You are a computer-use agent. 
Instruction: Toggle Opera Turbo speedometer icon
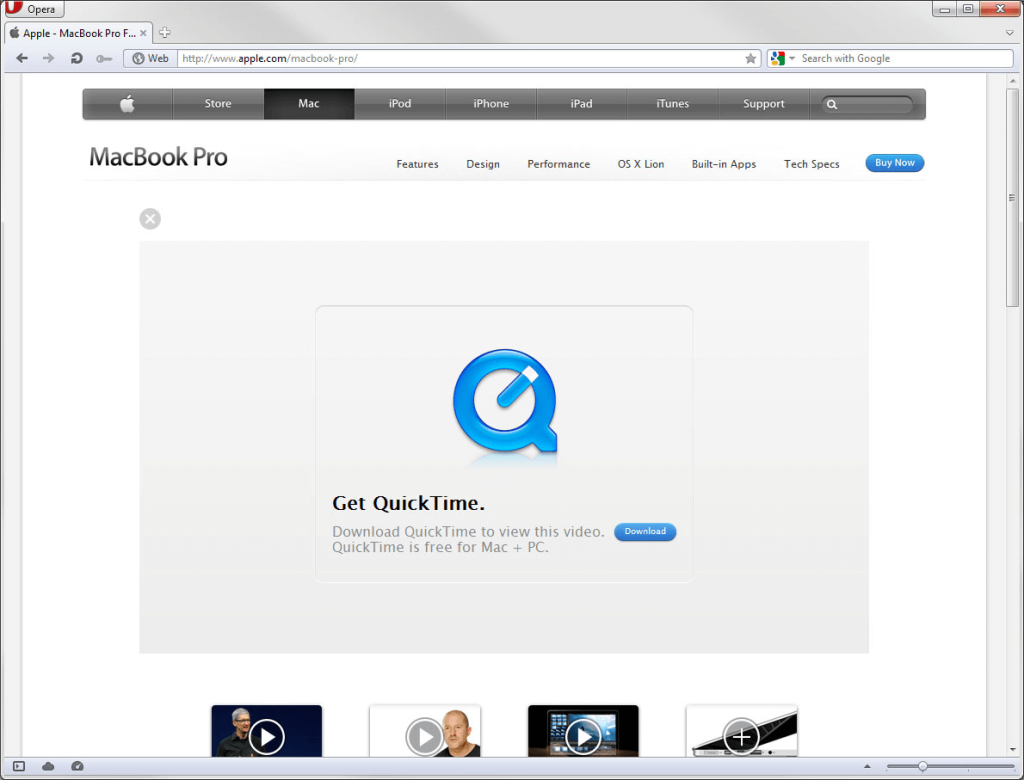(77, 766)
